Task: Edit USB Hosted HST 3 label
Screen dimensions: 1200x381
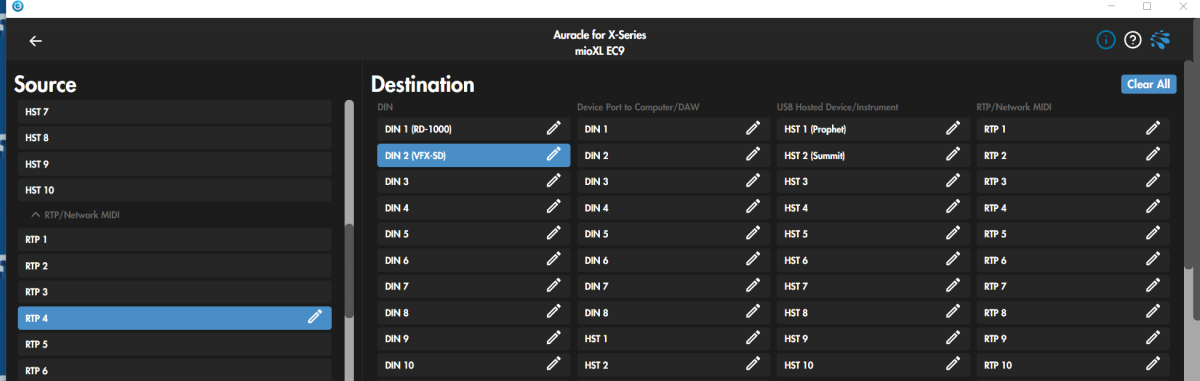Action: 953,181
